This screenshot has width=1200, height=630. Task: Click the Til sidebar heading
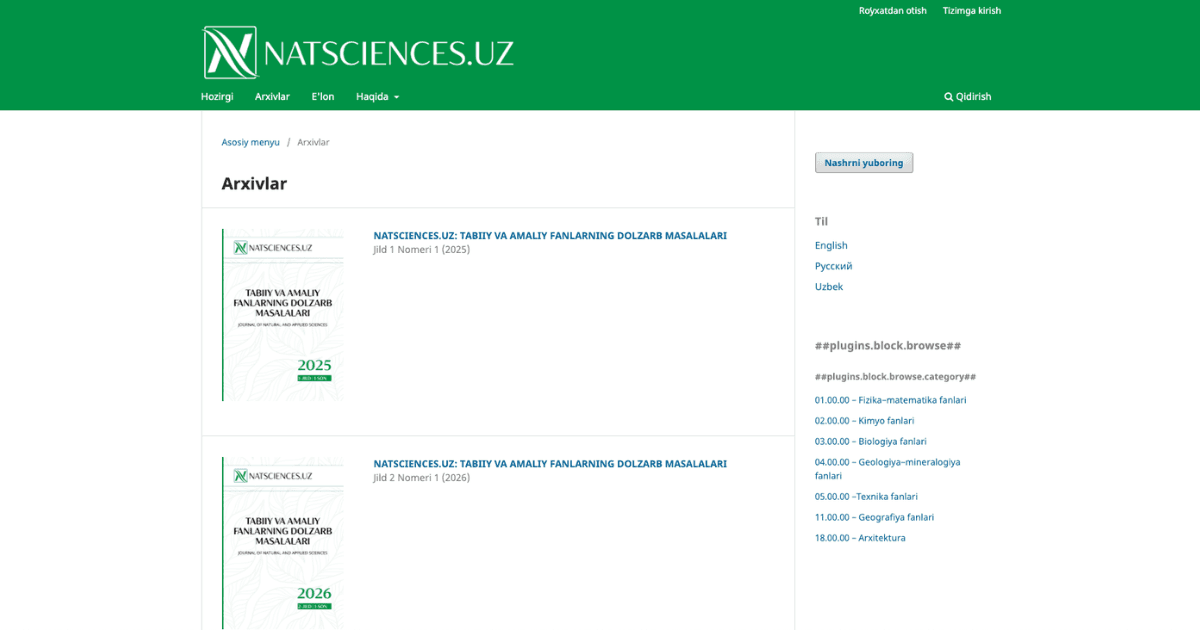821,222
